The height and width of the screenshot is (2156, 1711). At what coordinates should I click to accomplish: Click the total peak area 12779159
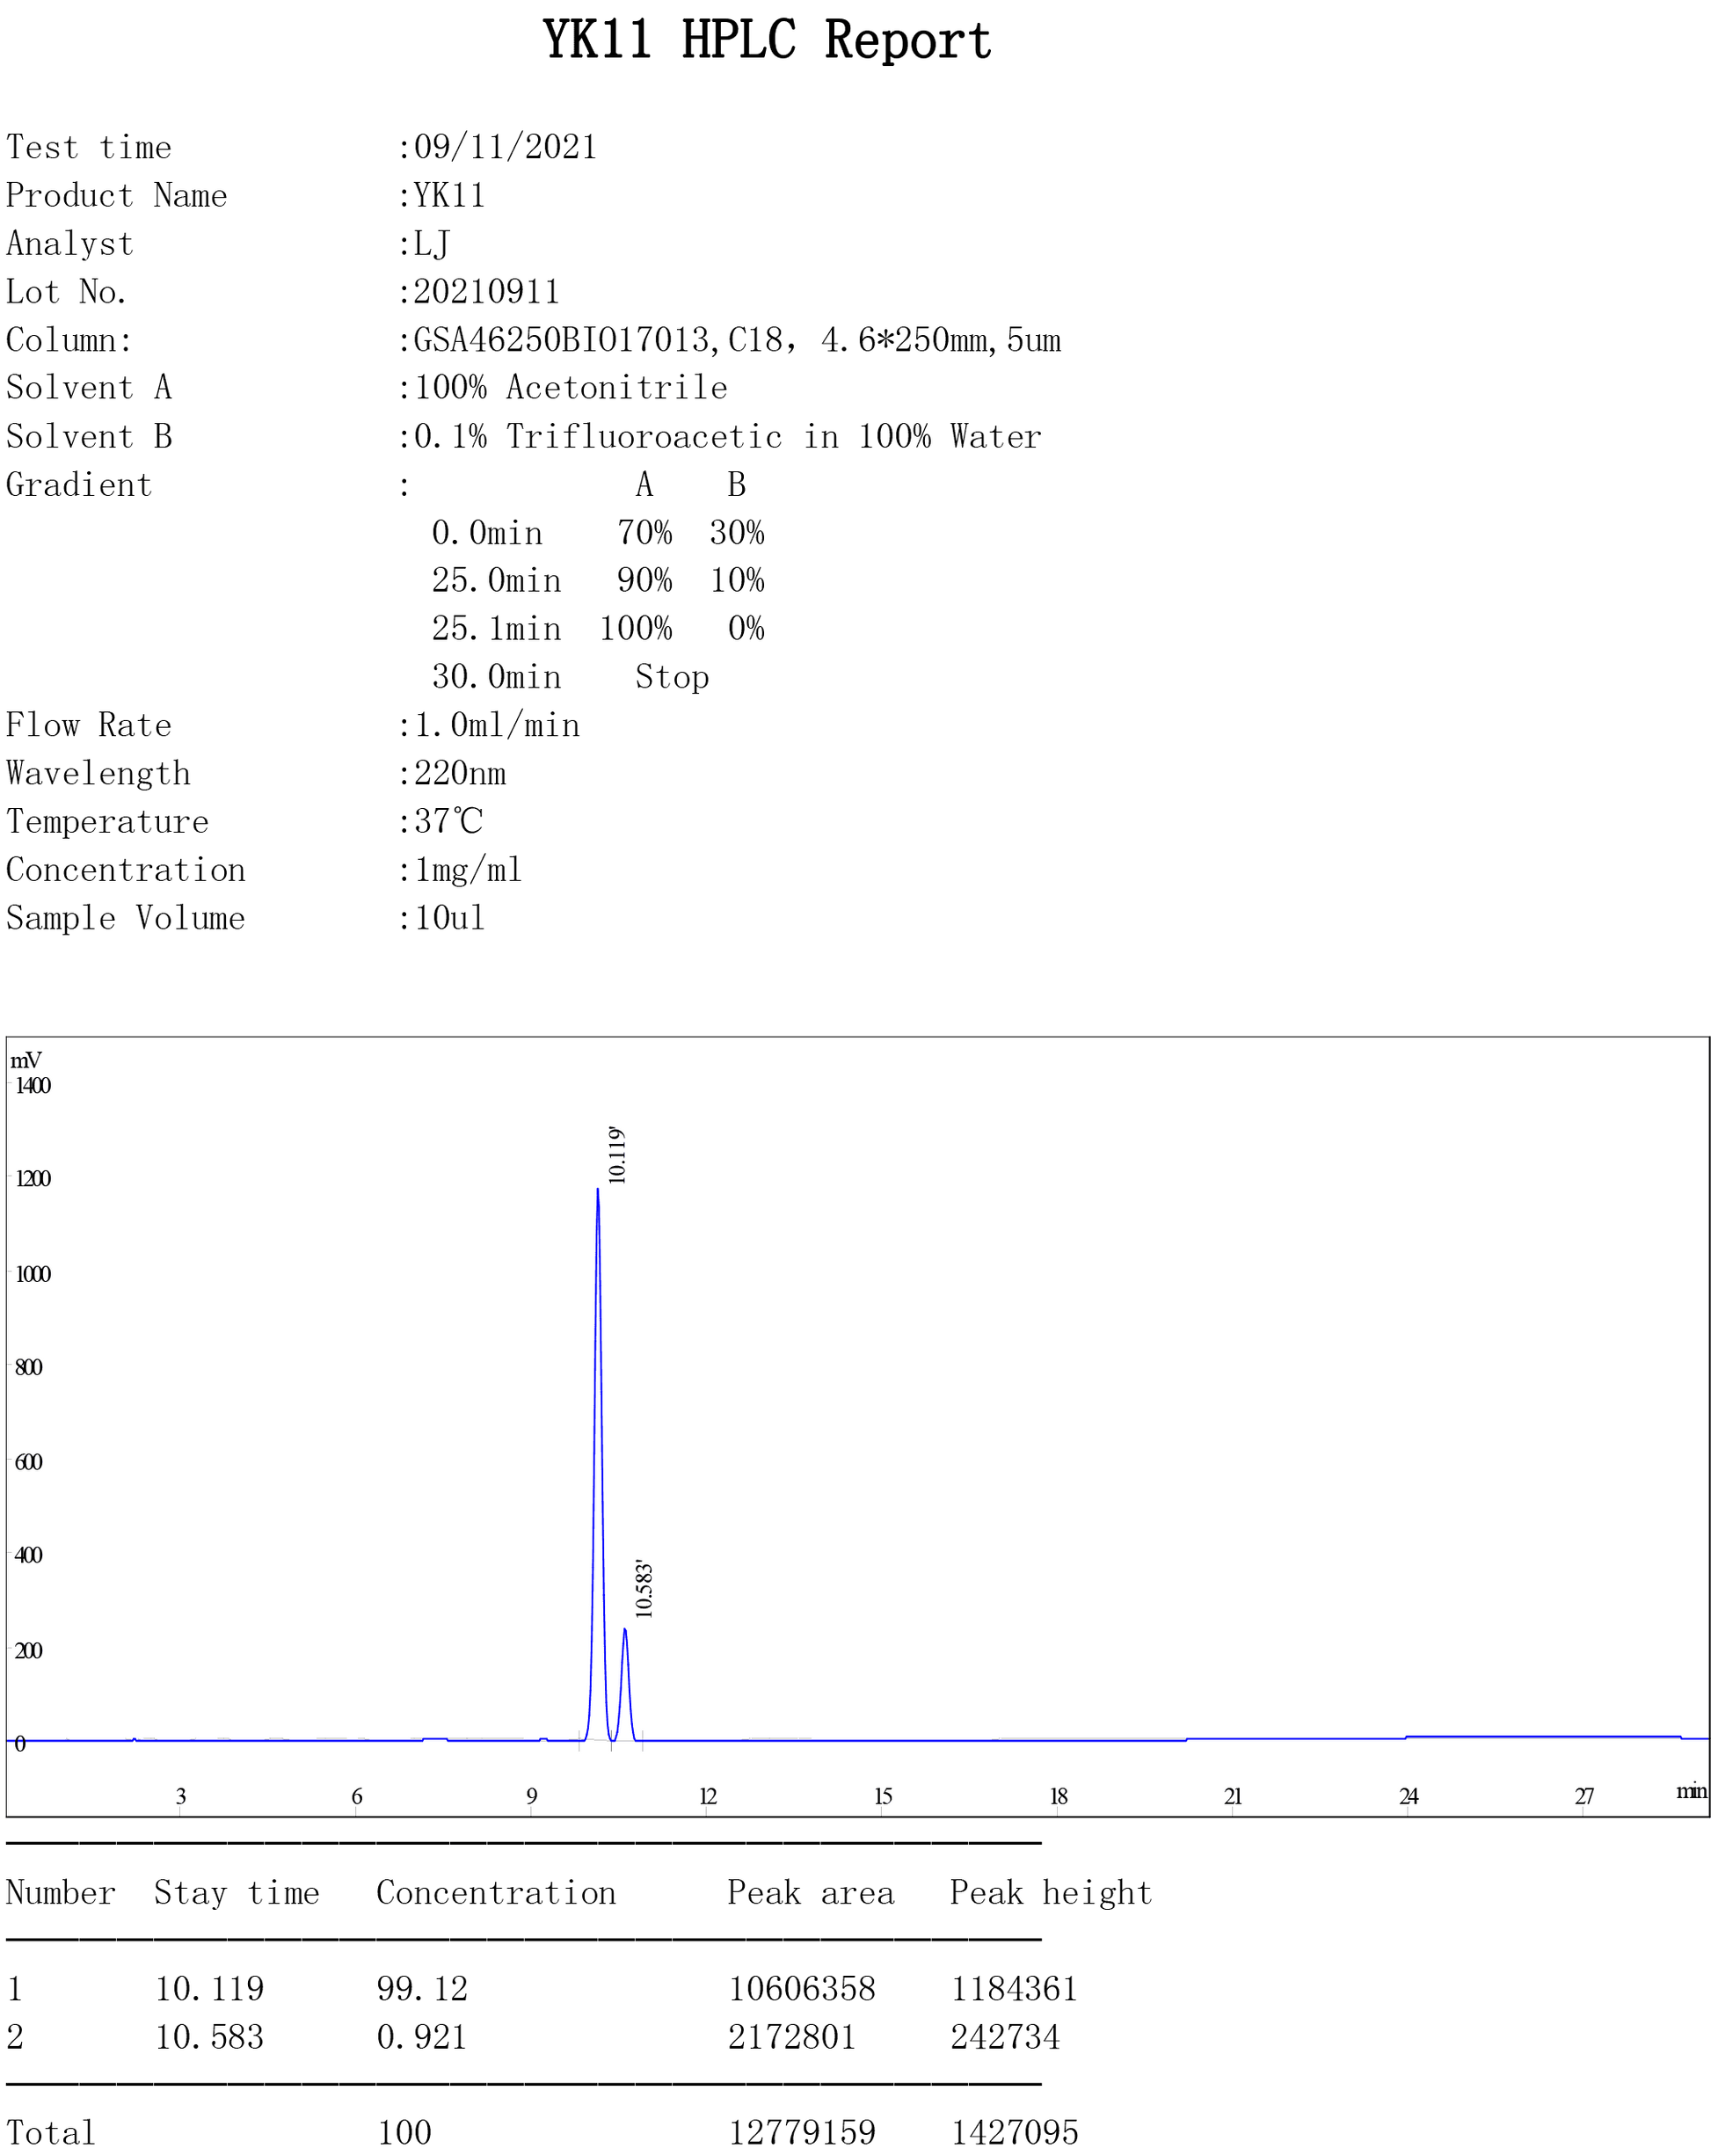(802, 2133)
